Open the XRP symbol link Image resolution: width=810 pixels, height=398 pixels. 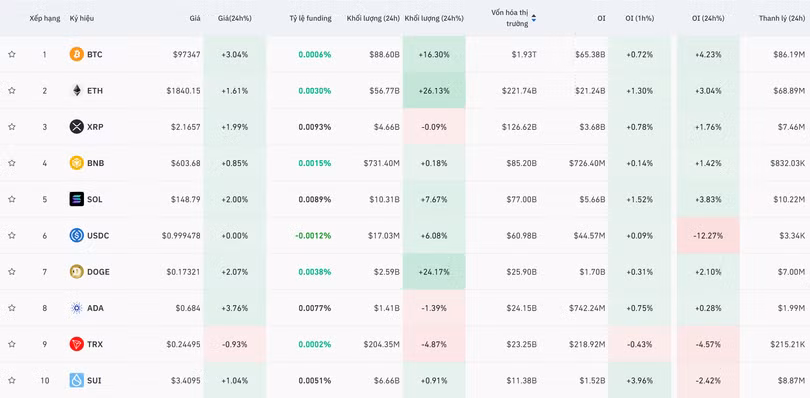95,127
